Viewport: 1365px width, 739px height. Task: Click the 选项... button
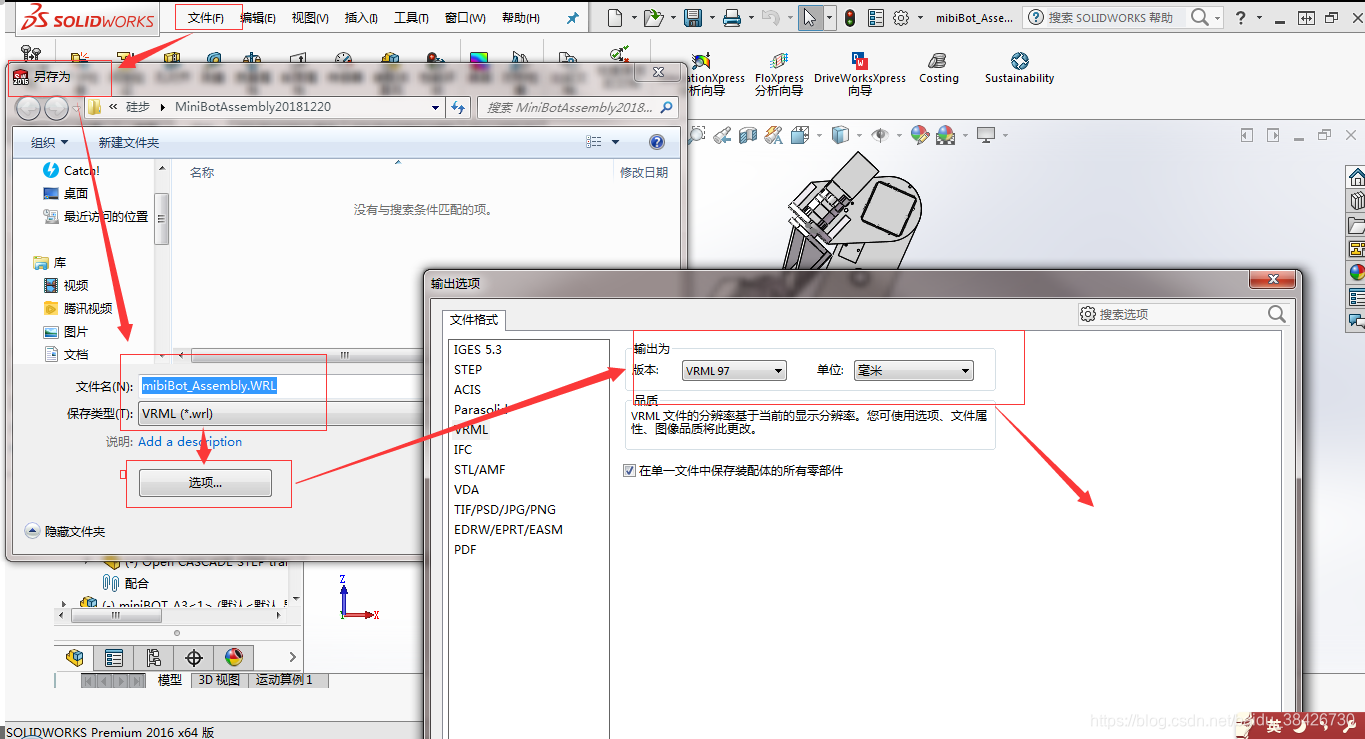click(x=205, y=483)
